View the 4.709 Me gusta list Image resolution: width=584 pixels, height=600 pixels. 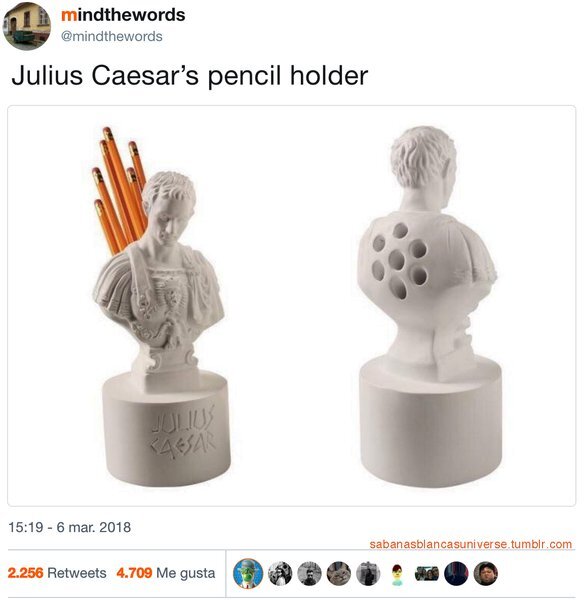tap(166, 573)
